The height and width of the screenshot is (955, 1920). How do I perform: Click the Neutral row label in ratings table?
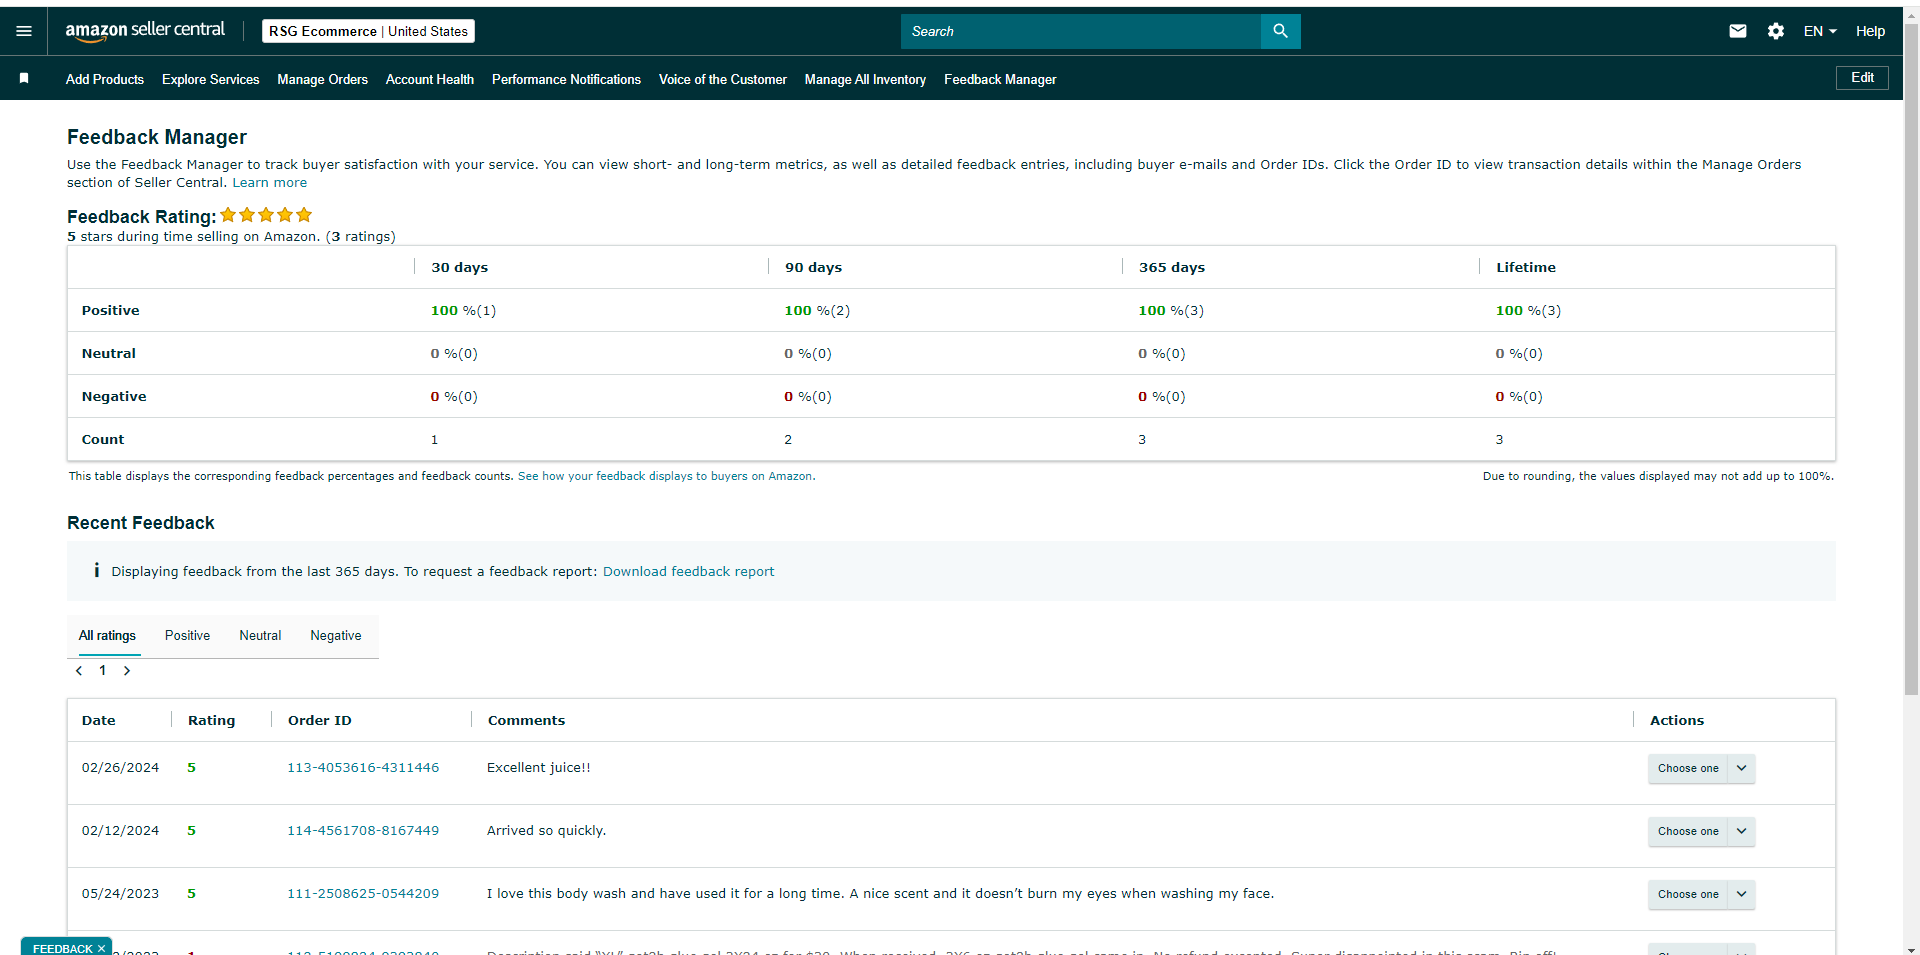tap(109, 353)
